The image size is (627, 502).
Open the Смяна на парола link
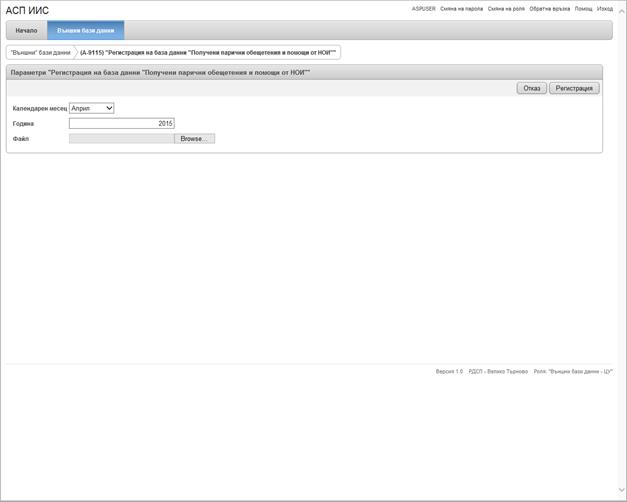(461, 9)
